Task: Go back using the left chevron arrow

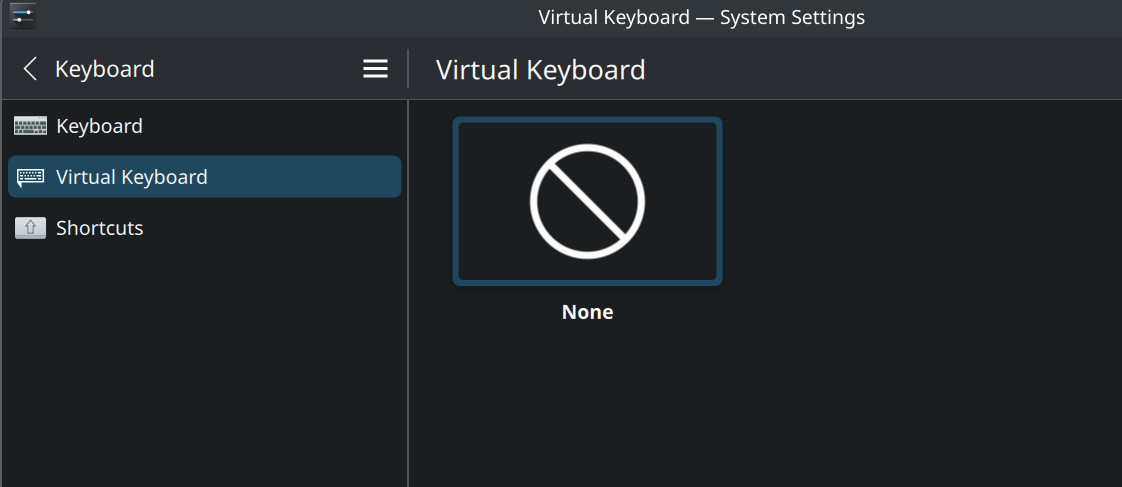Action: click(x=30, y=69)
